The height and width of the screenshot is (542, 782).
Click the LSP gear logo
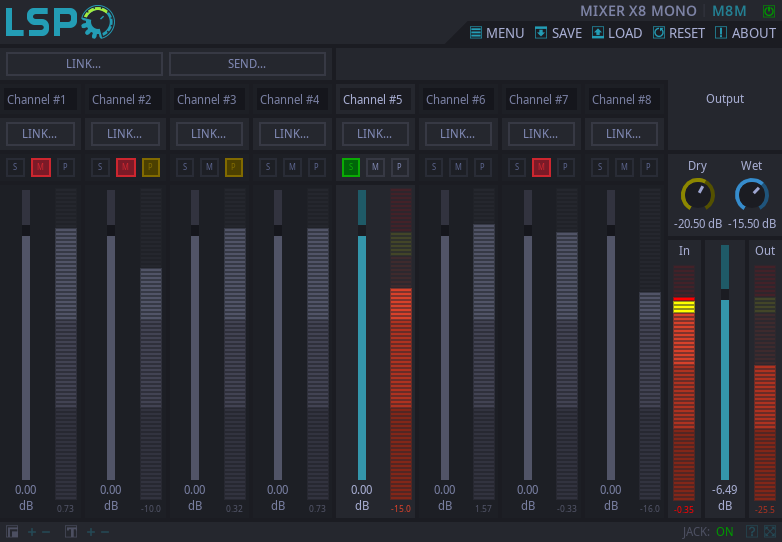point(60,22)
